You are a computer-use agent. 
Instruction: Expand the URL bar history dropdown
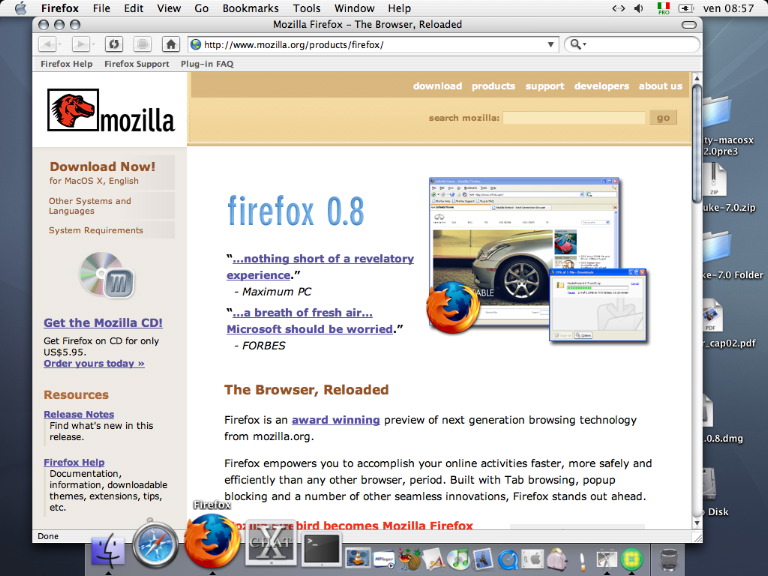(551, 44)
